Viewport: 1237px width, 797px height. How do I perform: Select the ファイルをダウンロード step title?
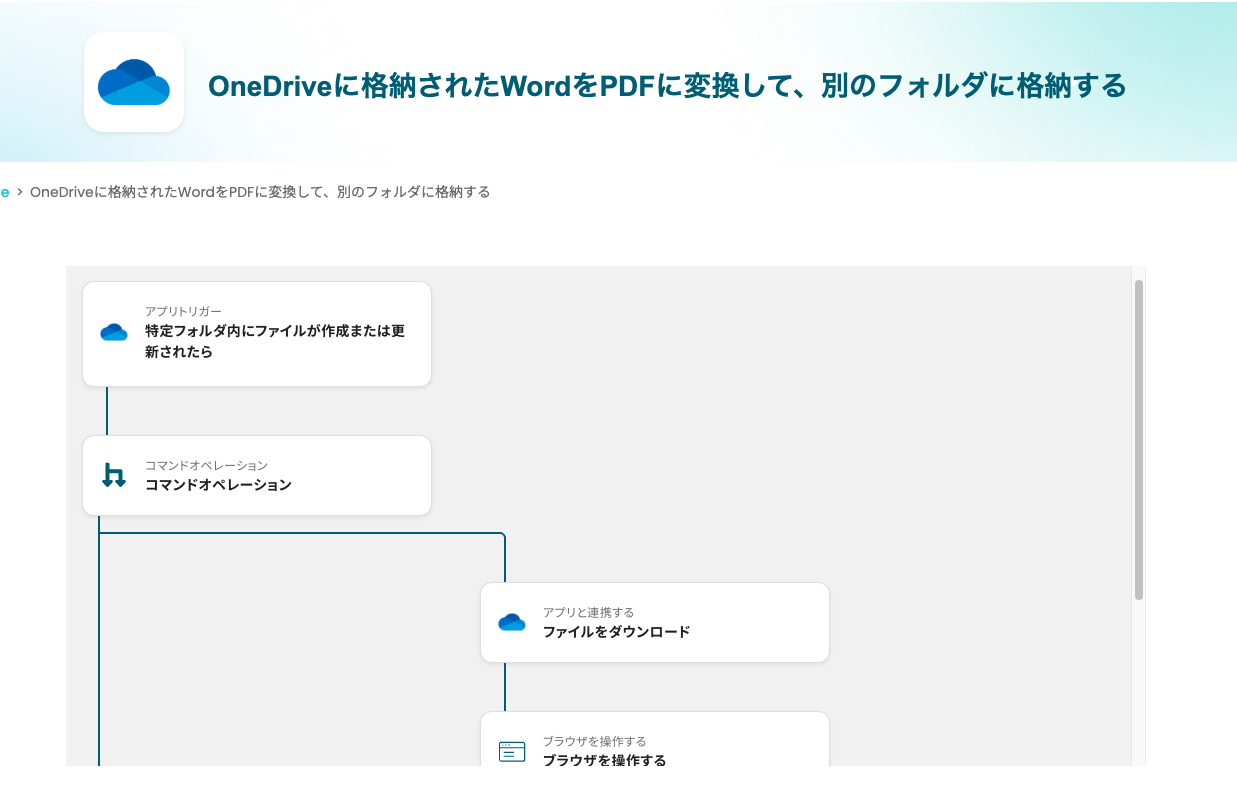616,632
